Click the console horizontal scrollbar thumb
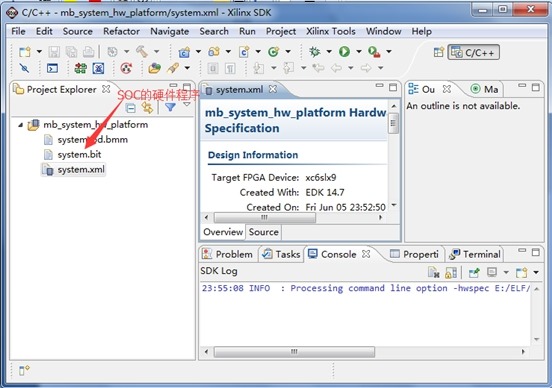The width and height of the screenshot is (552, 388). [x=294, y=351]
